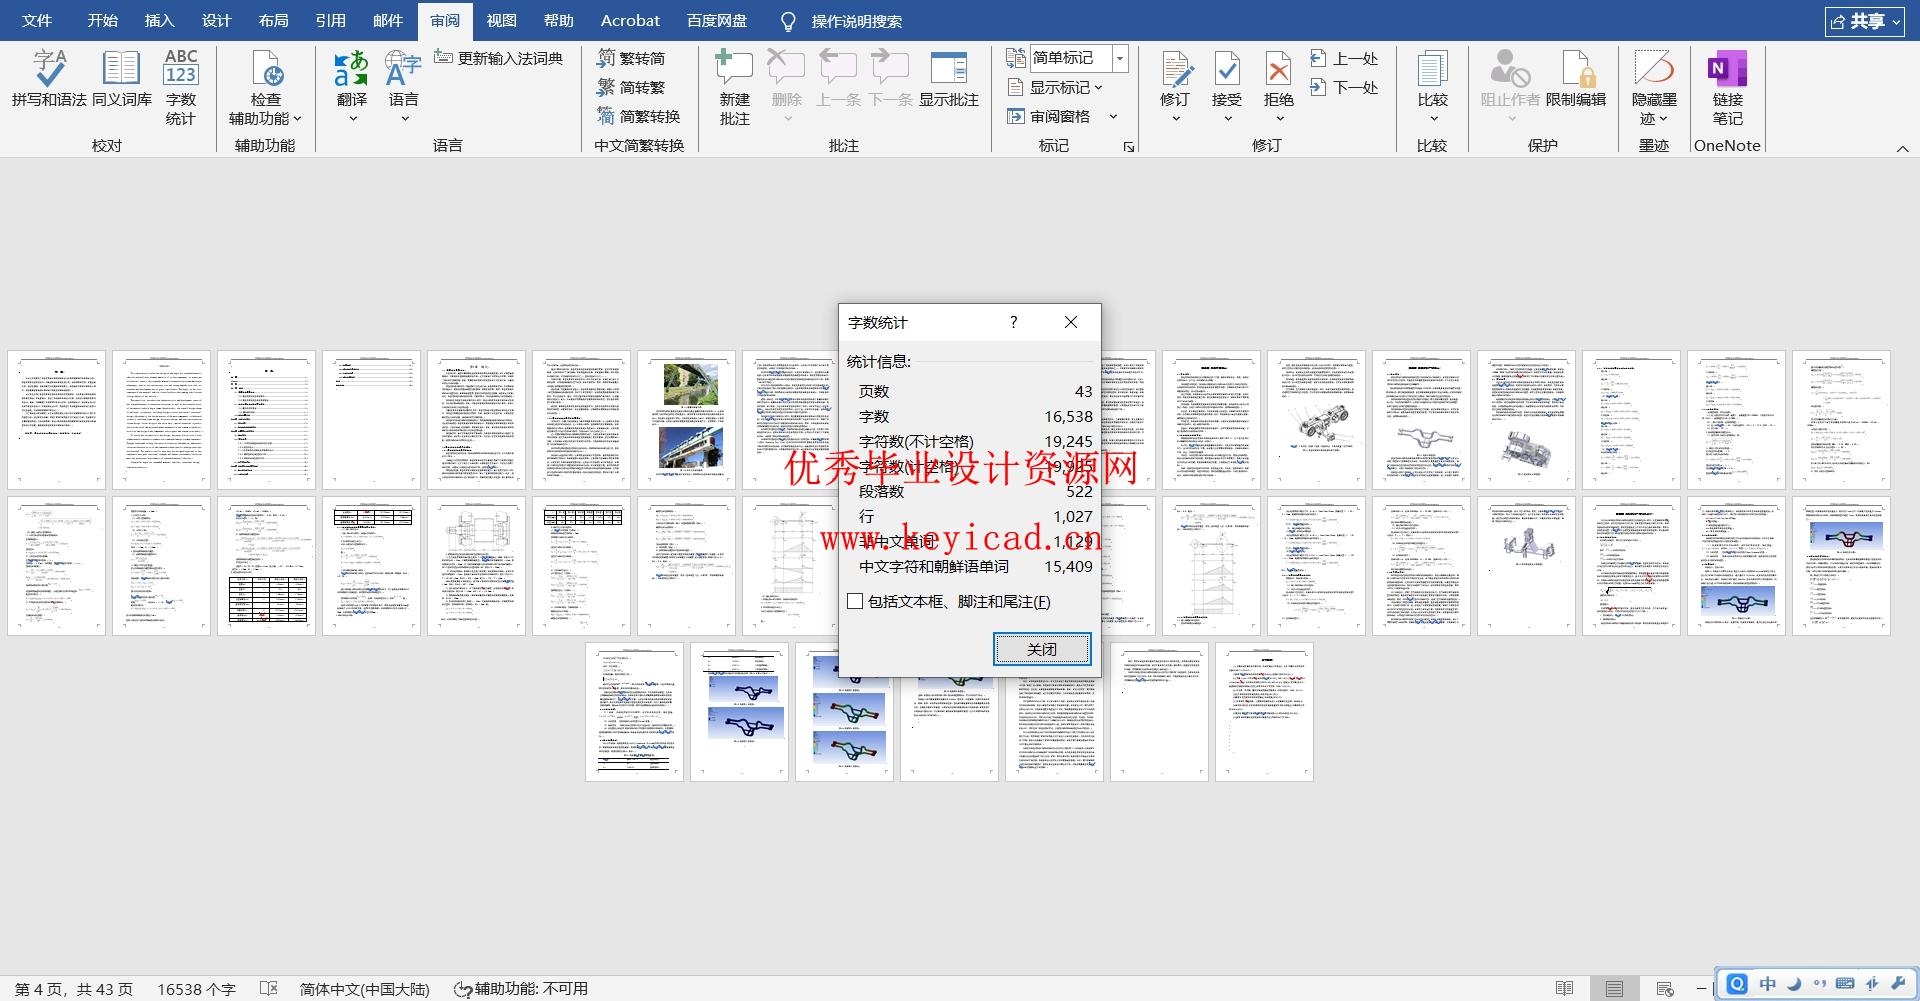
Task: Click Show Comments (显示批注)
Action: coord(948,78)
